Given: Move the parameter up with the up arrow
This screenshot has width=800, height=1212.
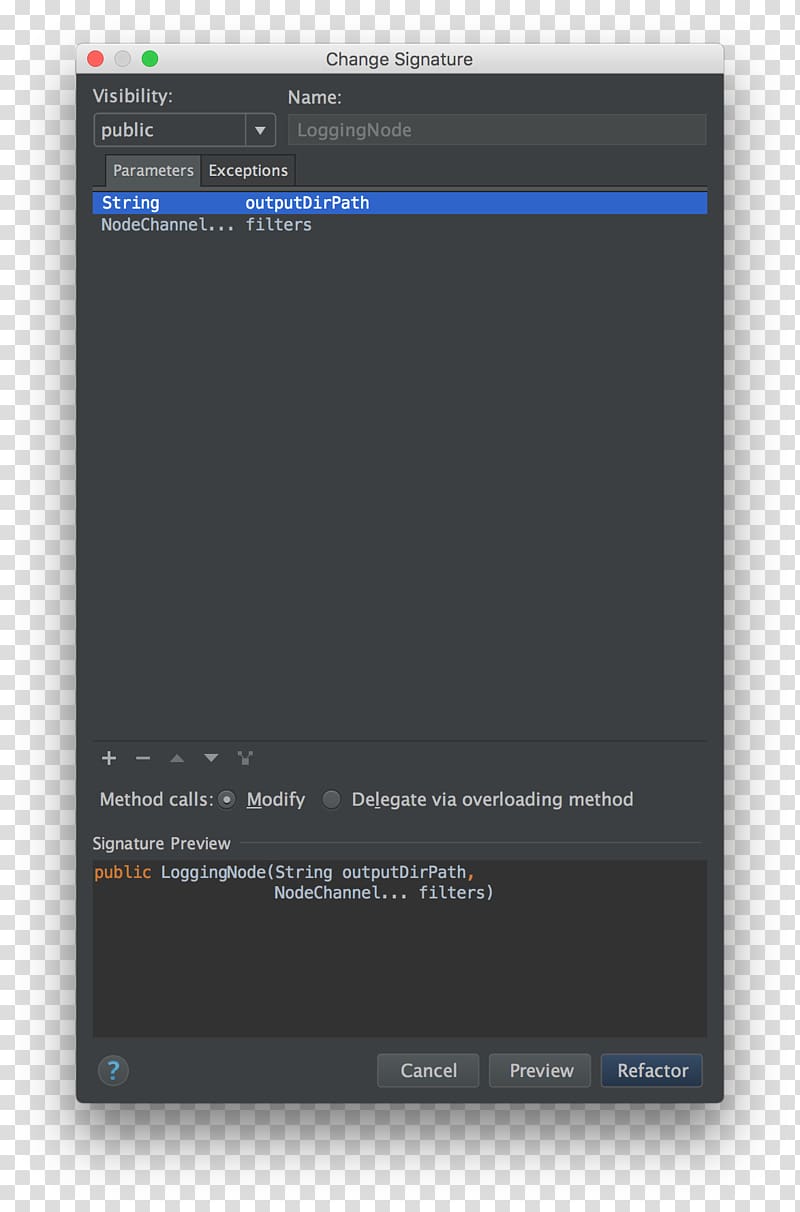Looking at the screenshot, I should [x=177, y=758].
